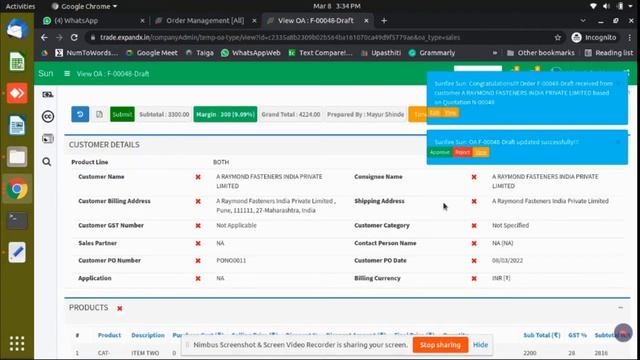
Task: Reload the page in Chrome
Action: click(x=74, y=37)
